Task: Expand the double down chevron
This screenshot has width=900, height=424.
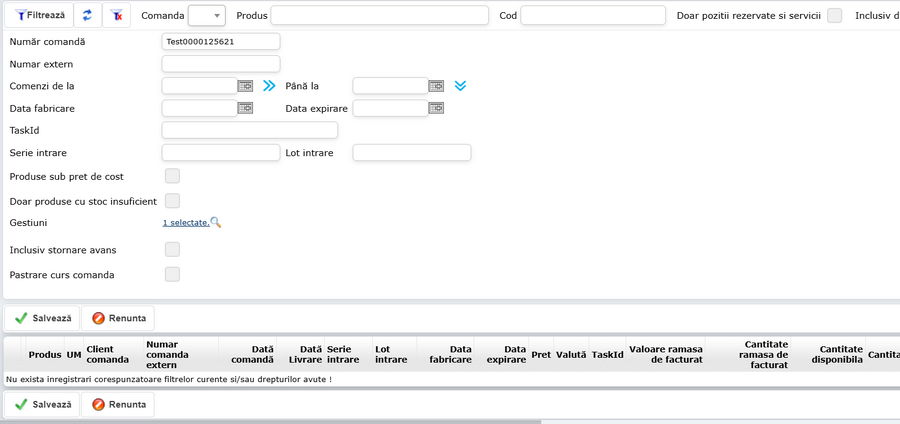Action: 460,86
